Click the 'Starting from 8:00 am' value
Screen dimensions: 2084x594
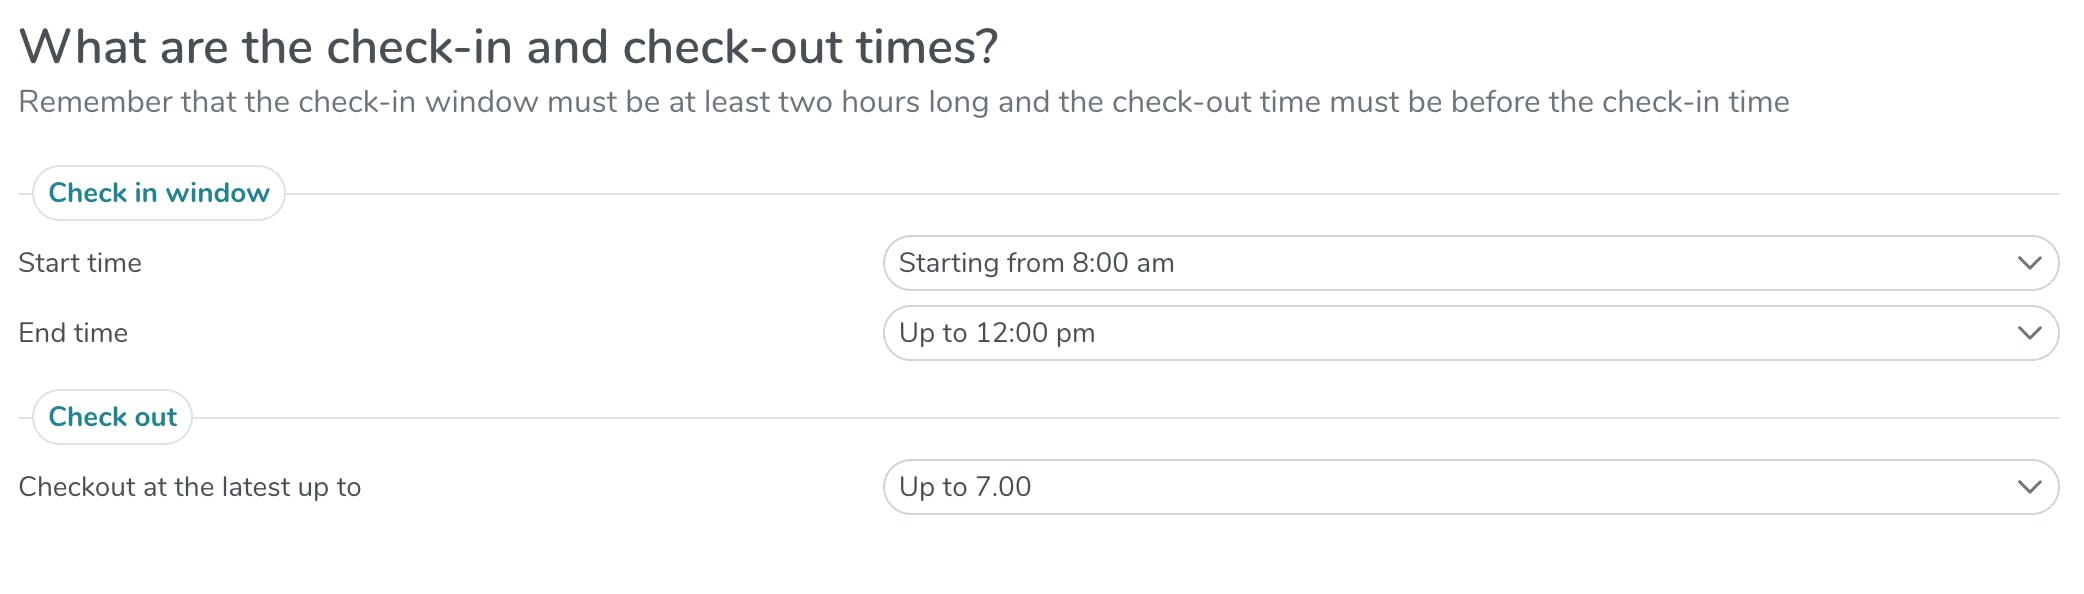(1036, 263)
